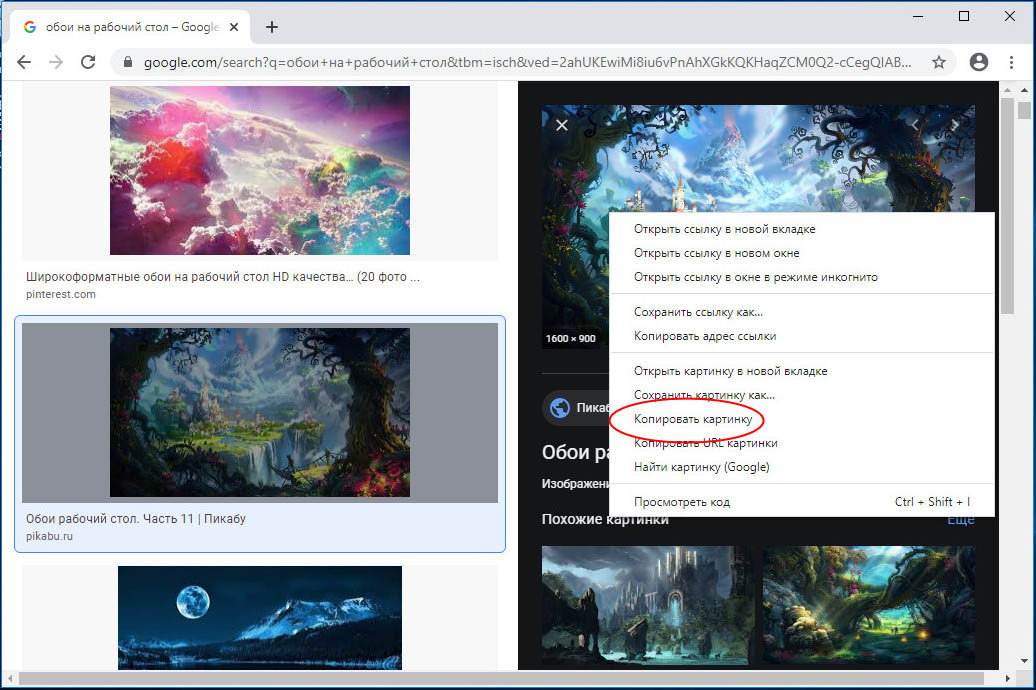Click the scrollbar down arrow
Screen dimensions: 1036x690
(x=1024, y=661)
